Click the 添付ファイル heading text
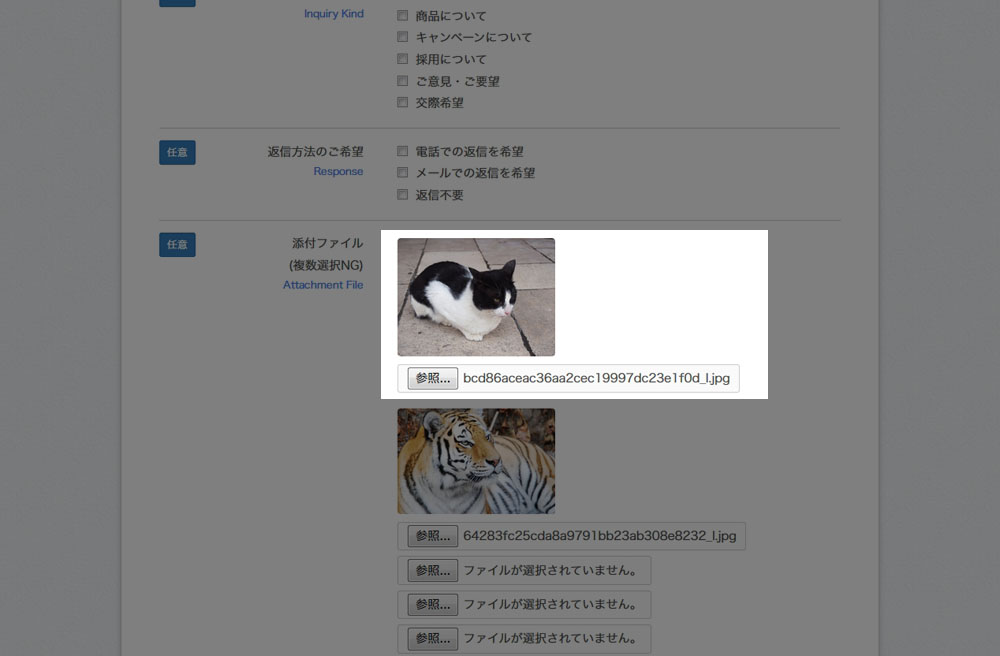The height and width of the screenshot is (656, 1000). (x=327, y=243)
